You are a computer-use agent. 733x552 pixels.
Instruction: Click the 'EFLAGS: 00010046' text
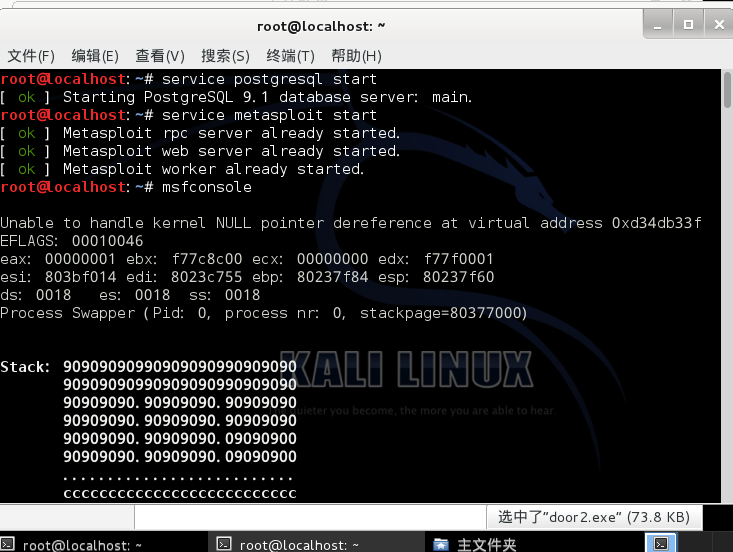point(72,241)
